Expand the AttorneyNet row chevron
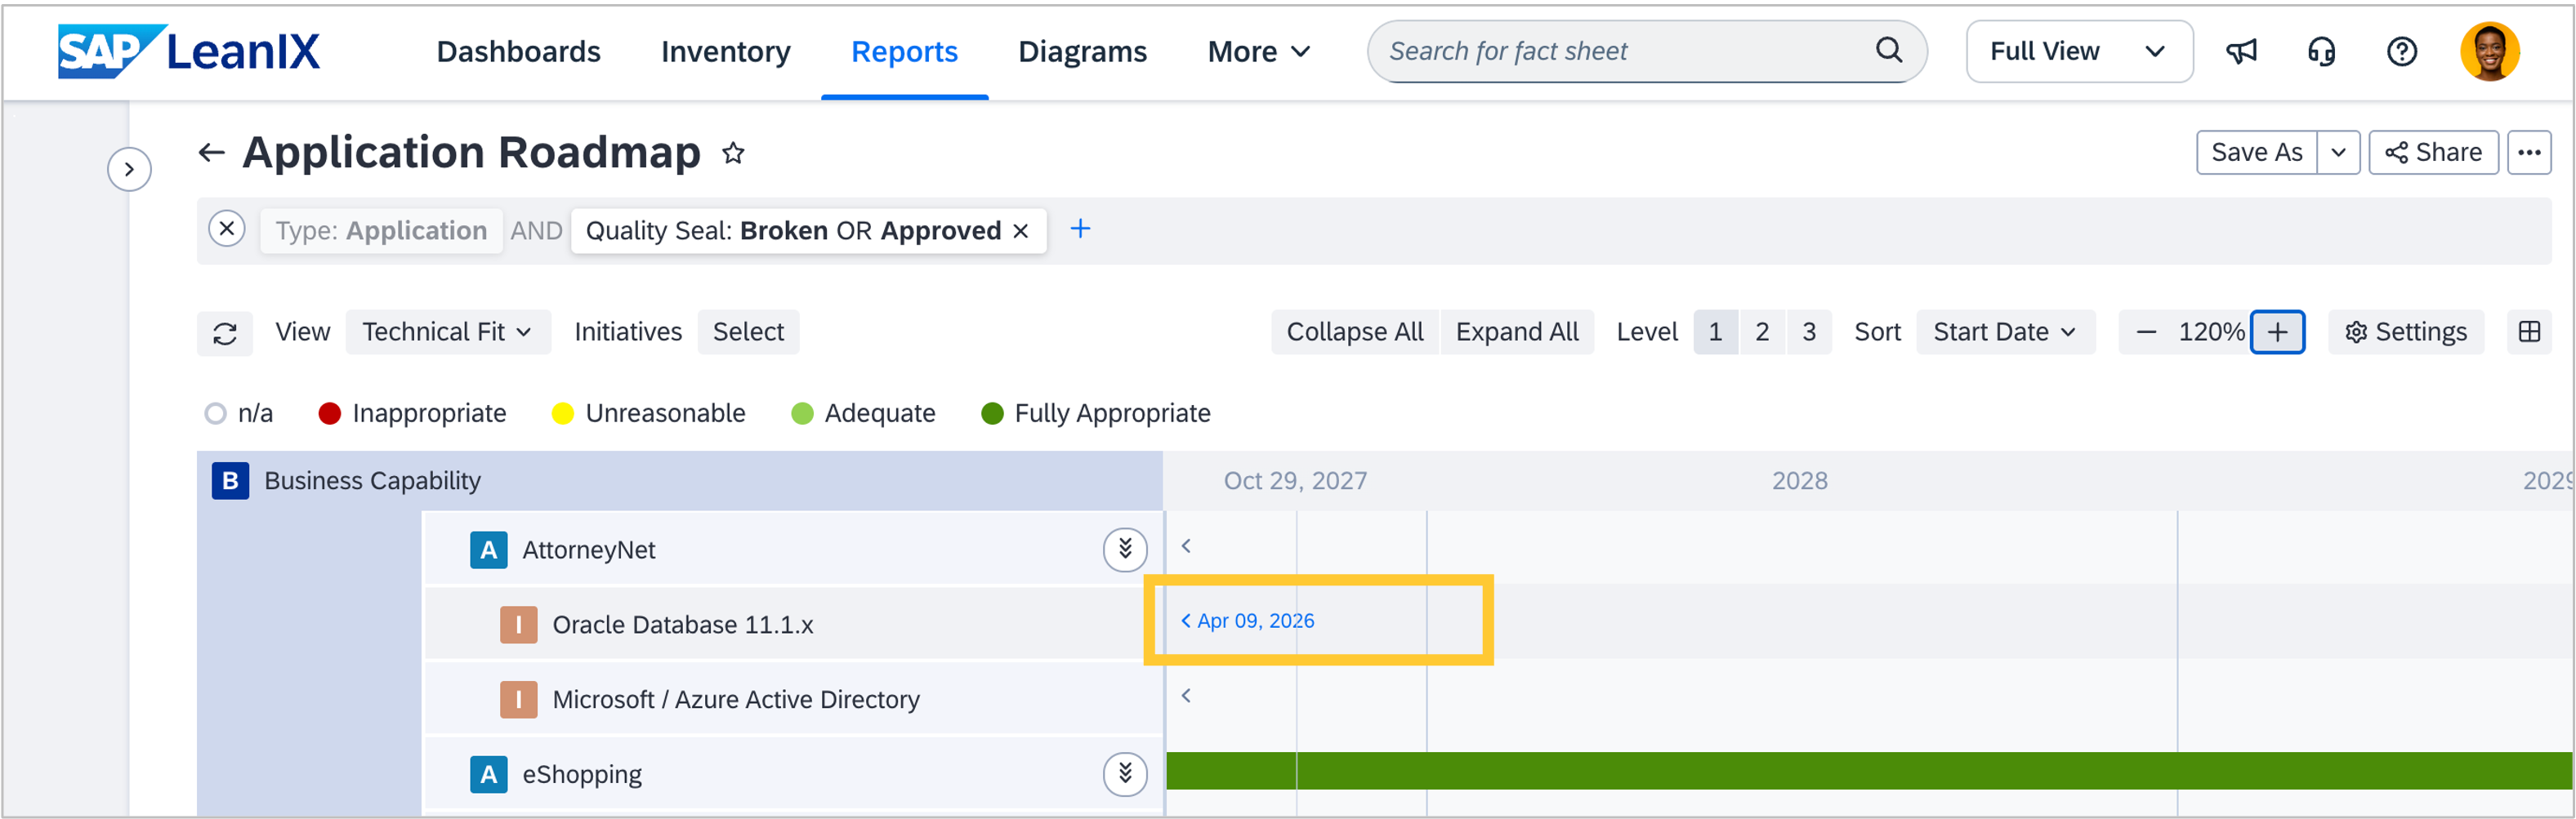 [x=1125, y=549]
